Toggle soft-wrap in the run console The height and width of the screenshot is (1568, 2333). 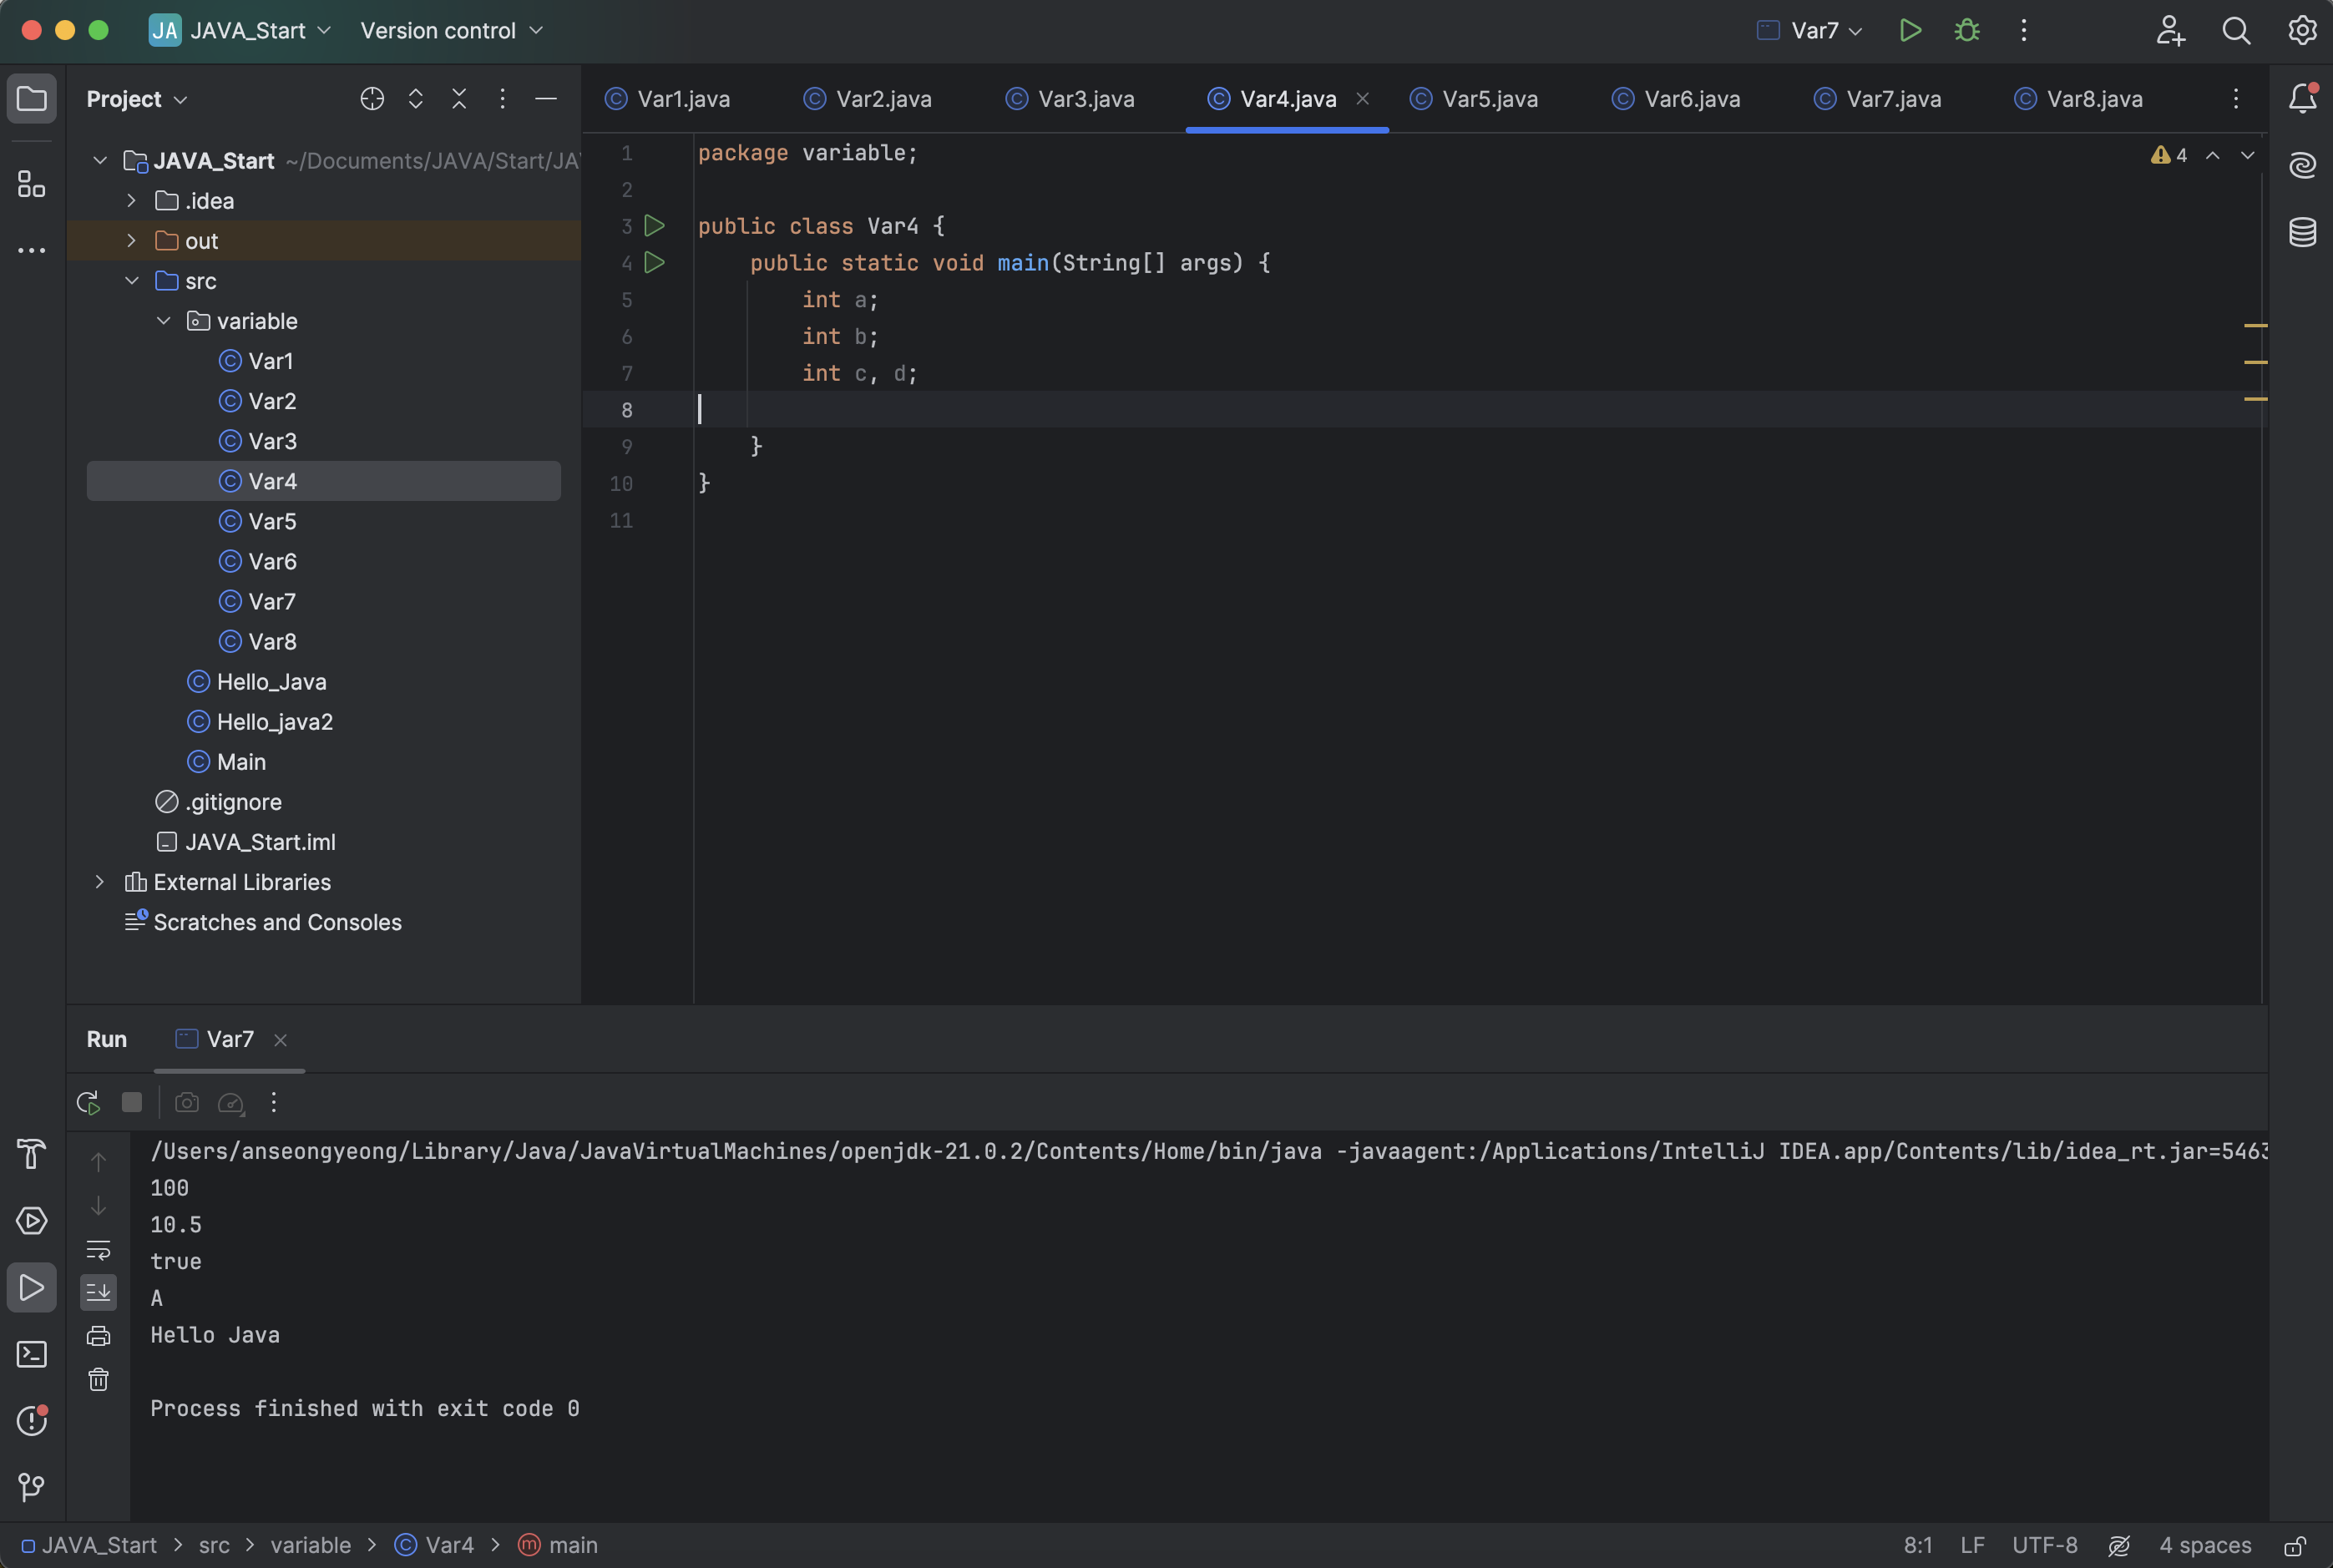click(98, 1250)
